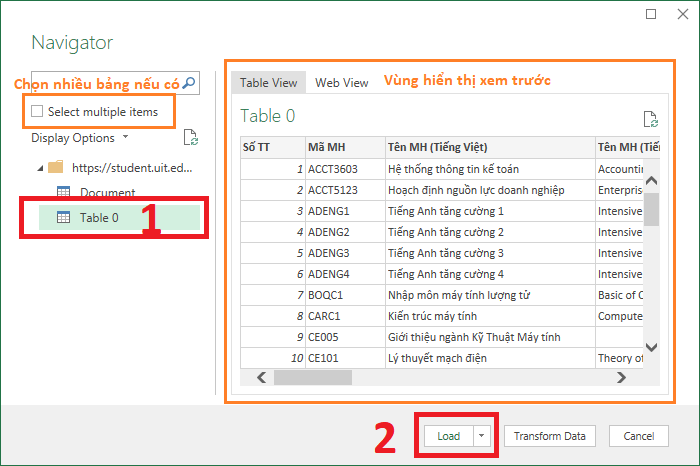Click preview scroll down arrow
The image size is (700, 466).
click(x=651, y=347)
